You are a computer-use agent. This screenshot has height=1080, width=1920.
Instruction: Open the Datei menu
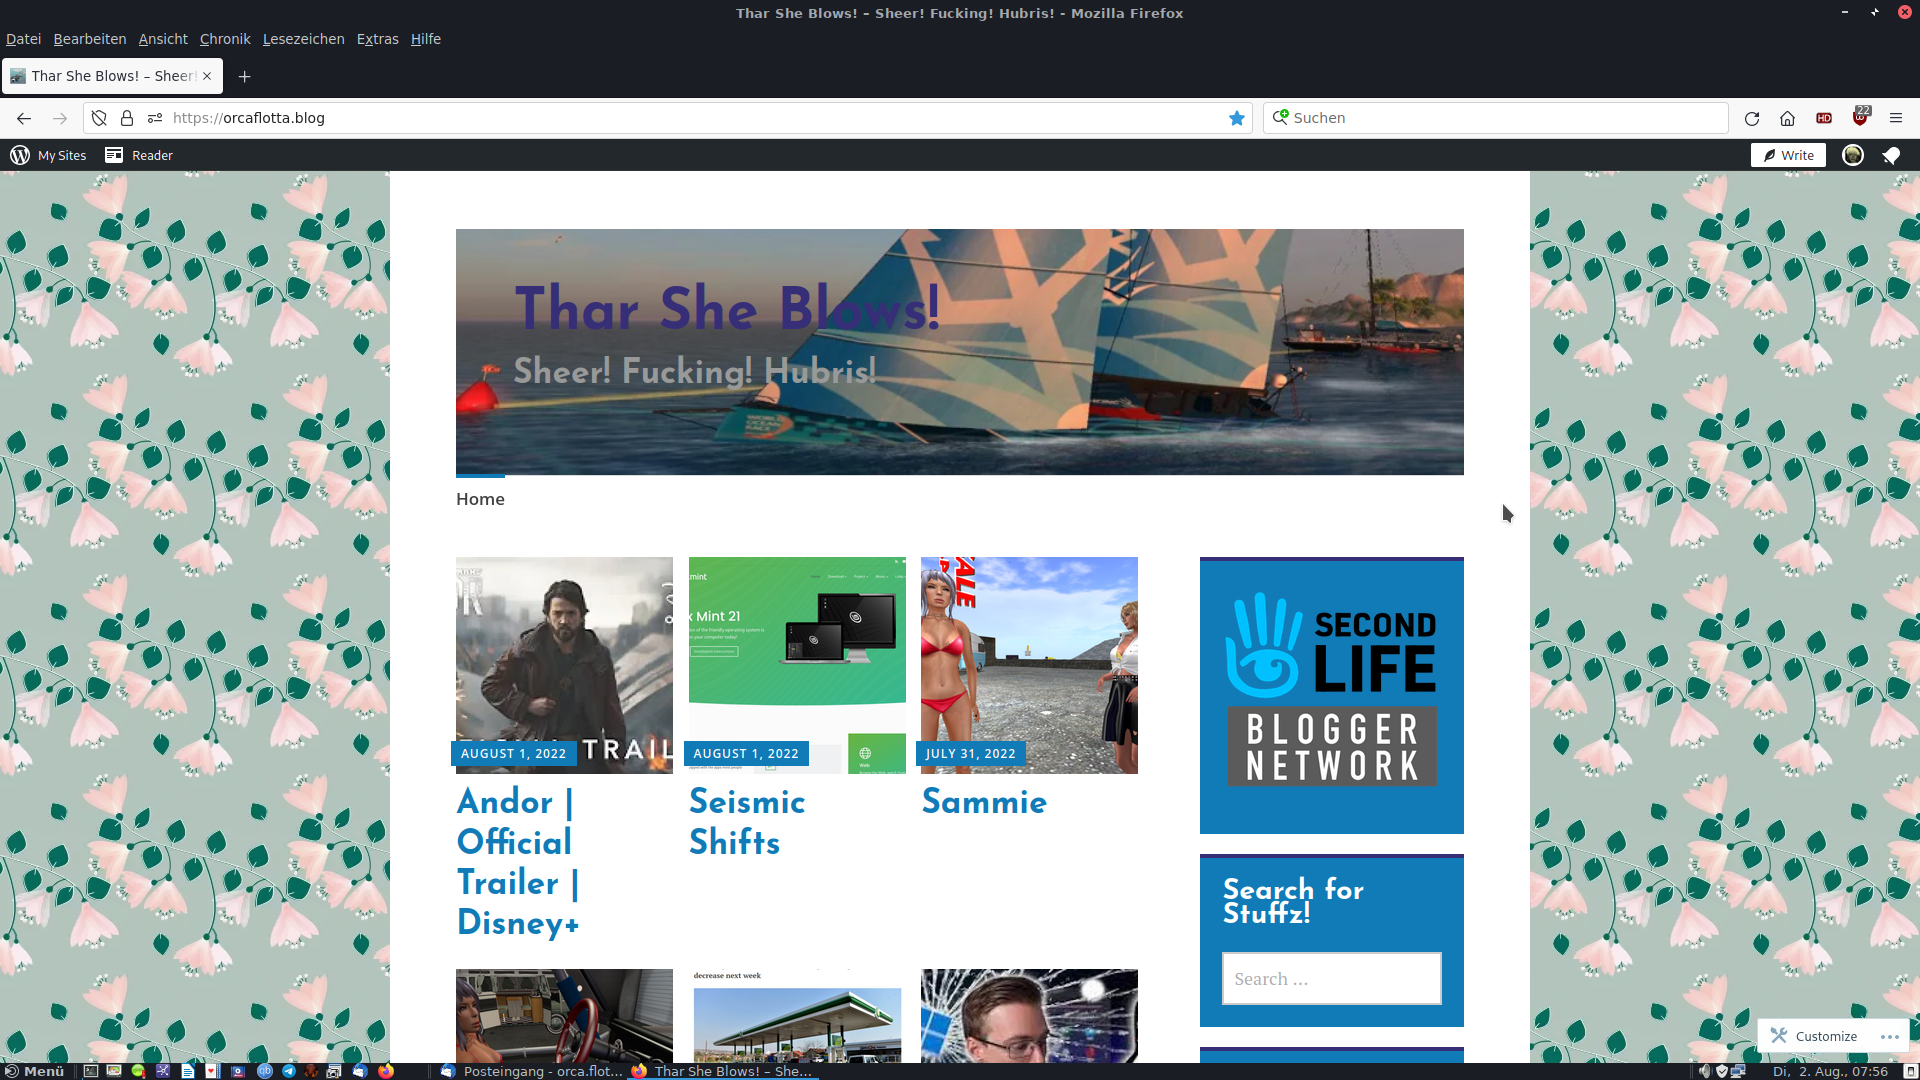(23, 39)
